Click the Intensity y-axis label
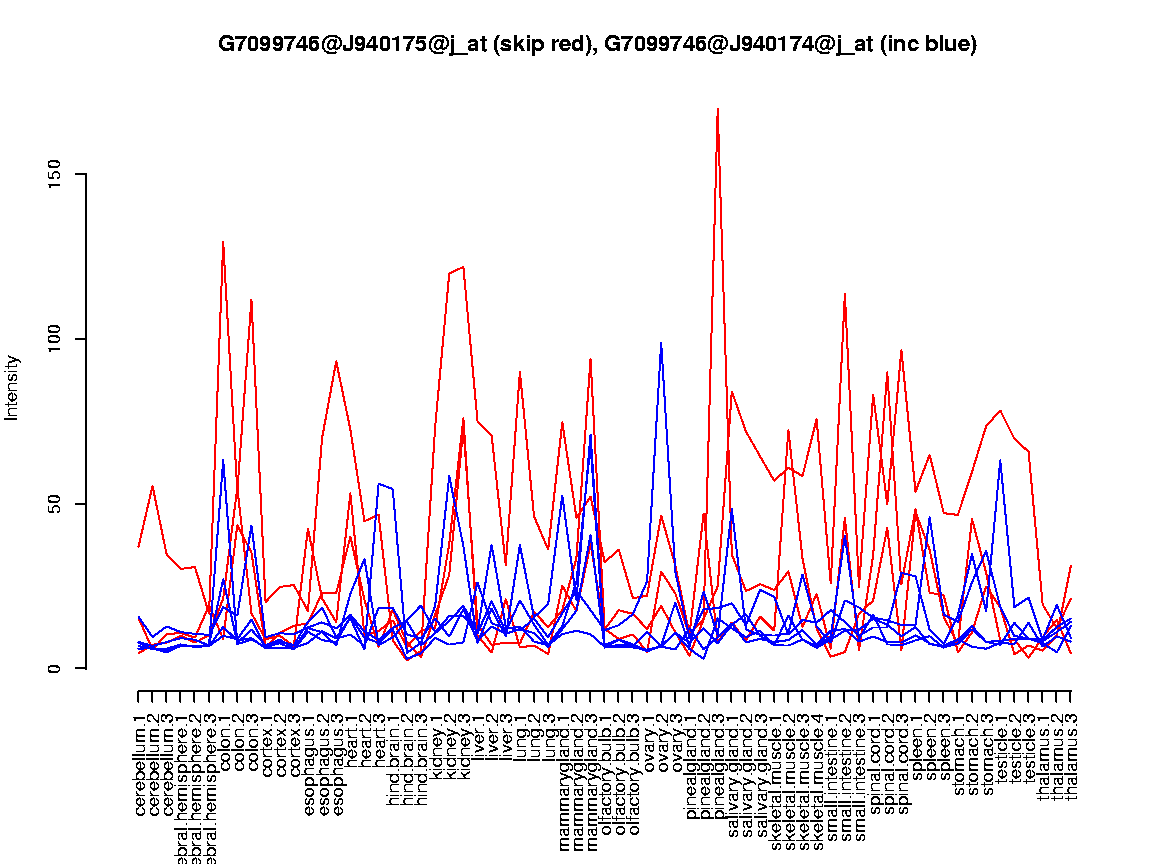Viewport: 1152px width, 864px height. (13, 387)
